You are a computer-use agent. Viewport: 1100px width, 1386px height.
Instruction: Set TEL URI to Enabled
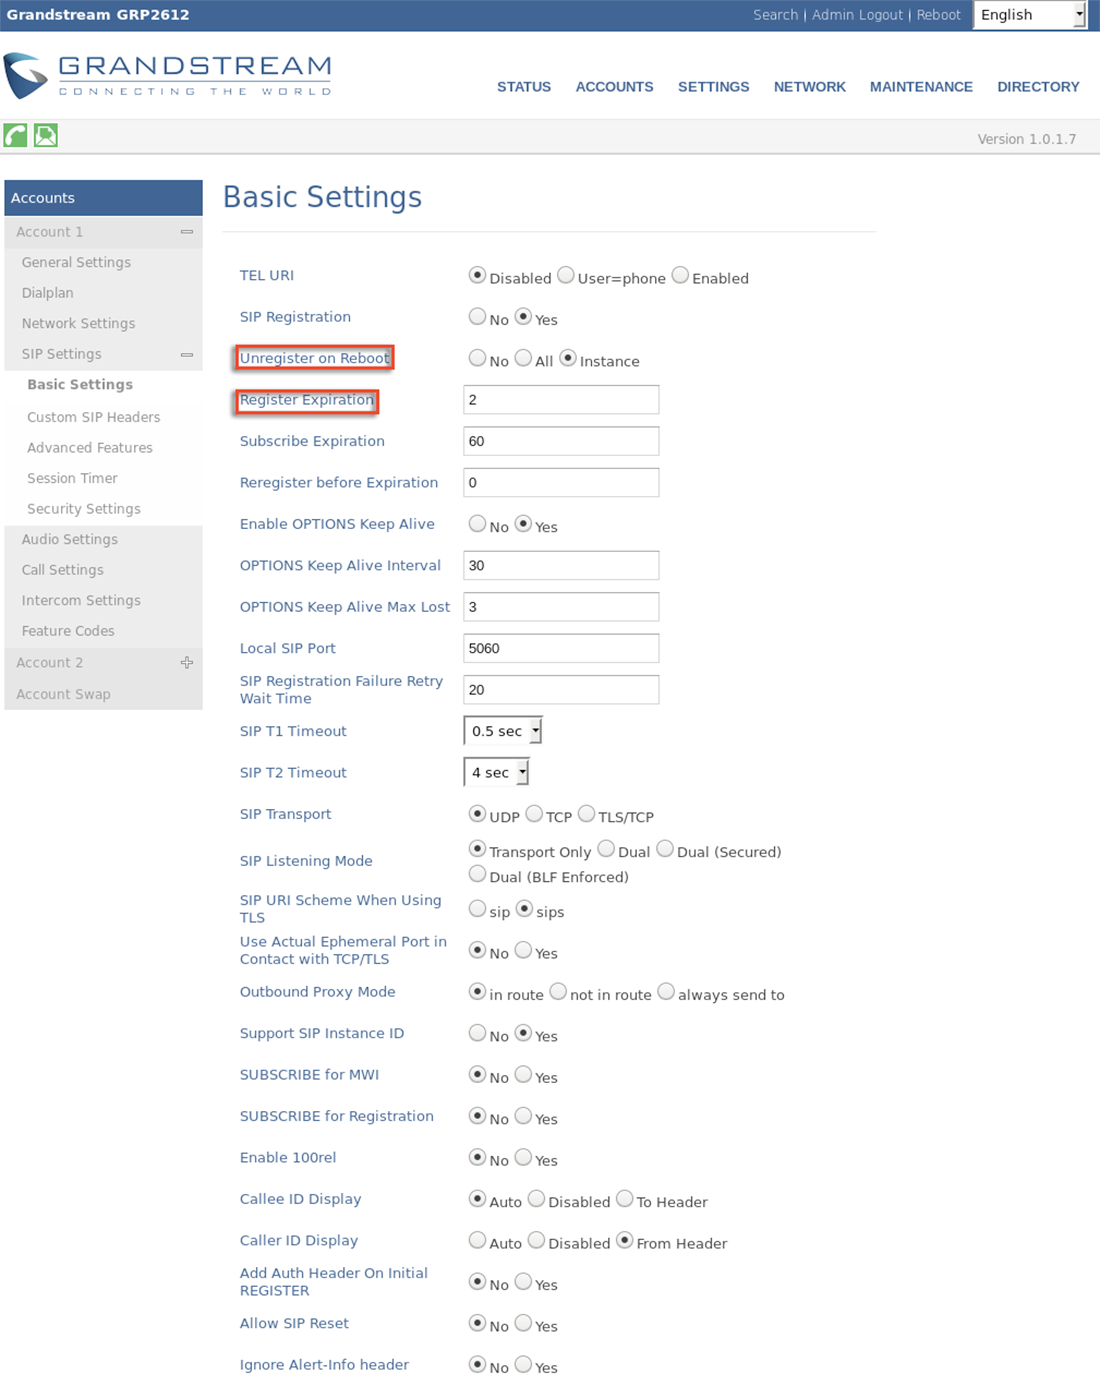click(680, 275)
